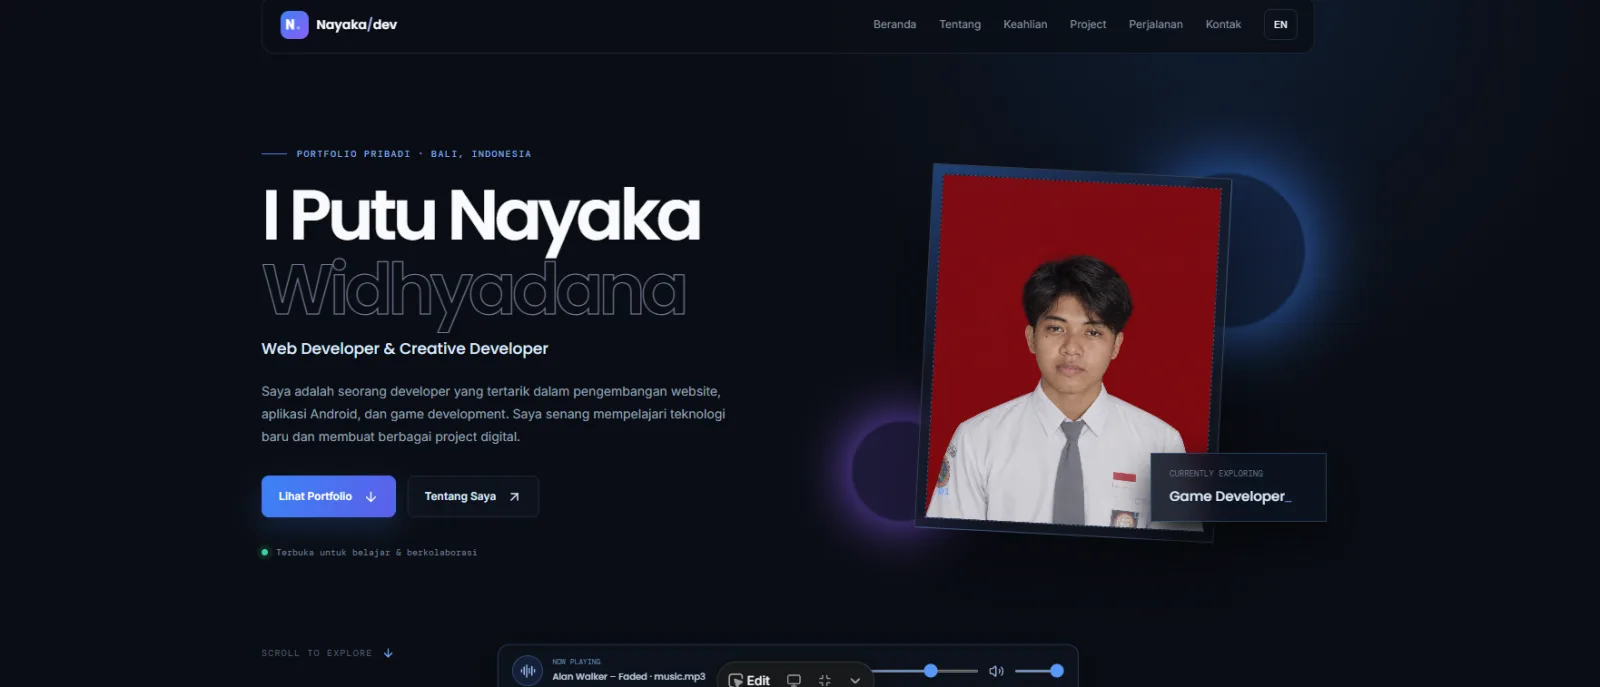This screenshot has width=1600, height=687.
Task: Click the Game Developer exploring badge
Action: coord(1238,487)
